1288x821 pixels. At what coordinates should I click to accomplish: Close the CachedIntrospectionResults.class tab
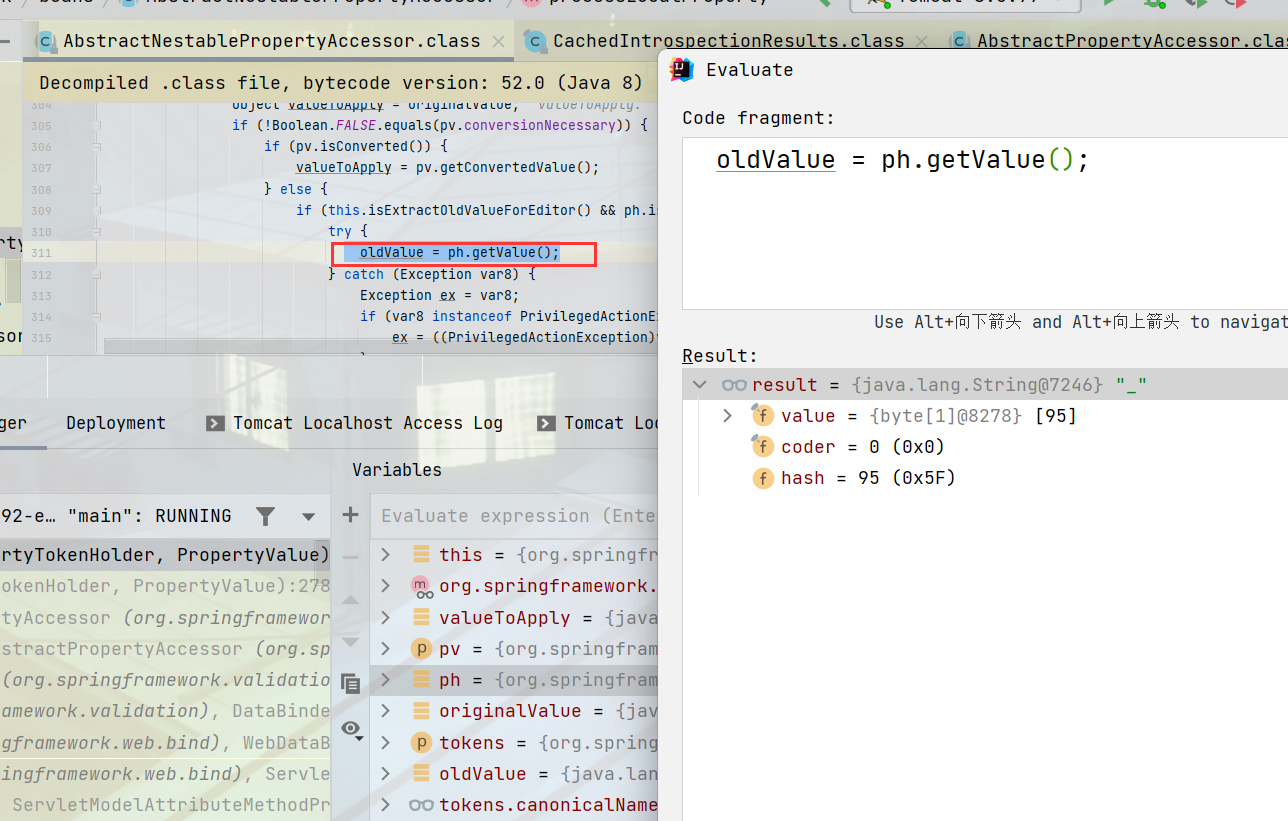(x=924, y=41)
